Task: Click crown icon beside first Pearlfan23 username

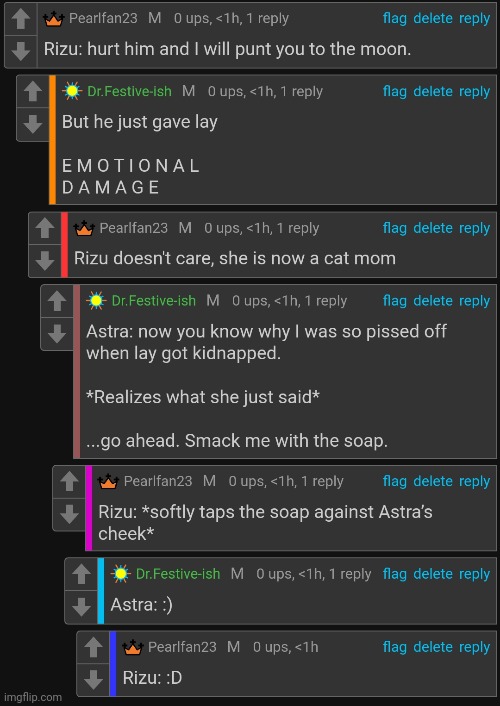Action: click(x=54, y=19)
